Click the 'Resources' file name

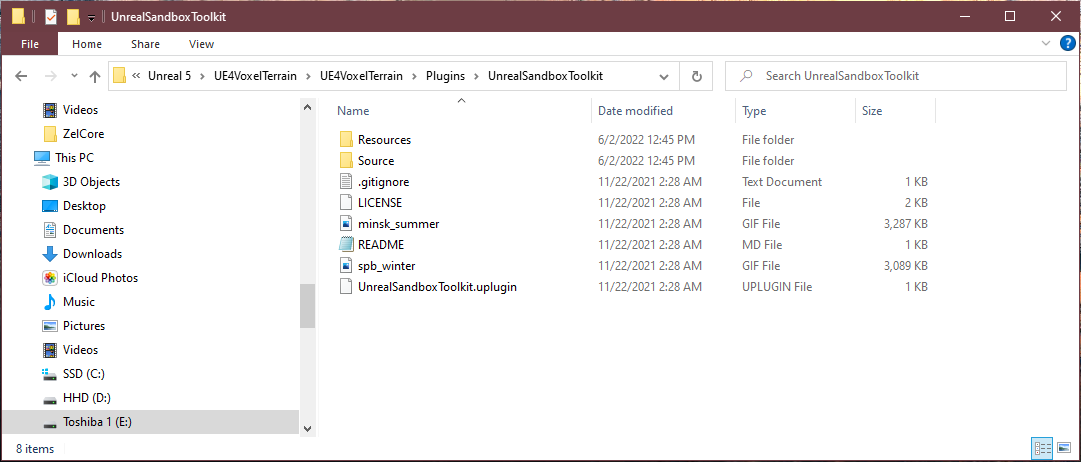coord(384,140)
